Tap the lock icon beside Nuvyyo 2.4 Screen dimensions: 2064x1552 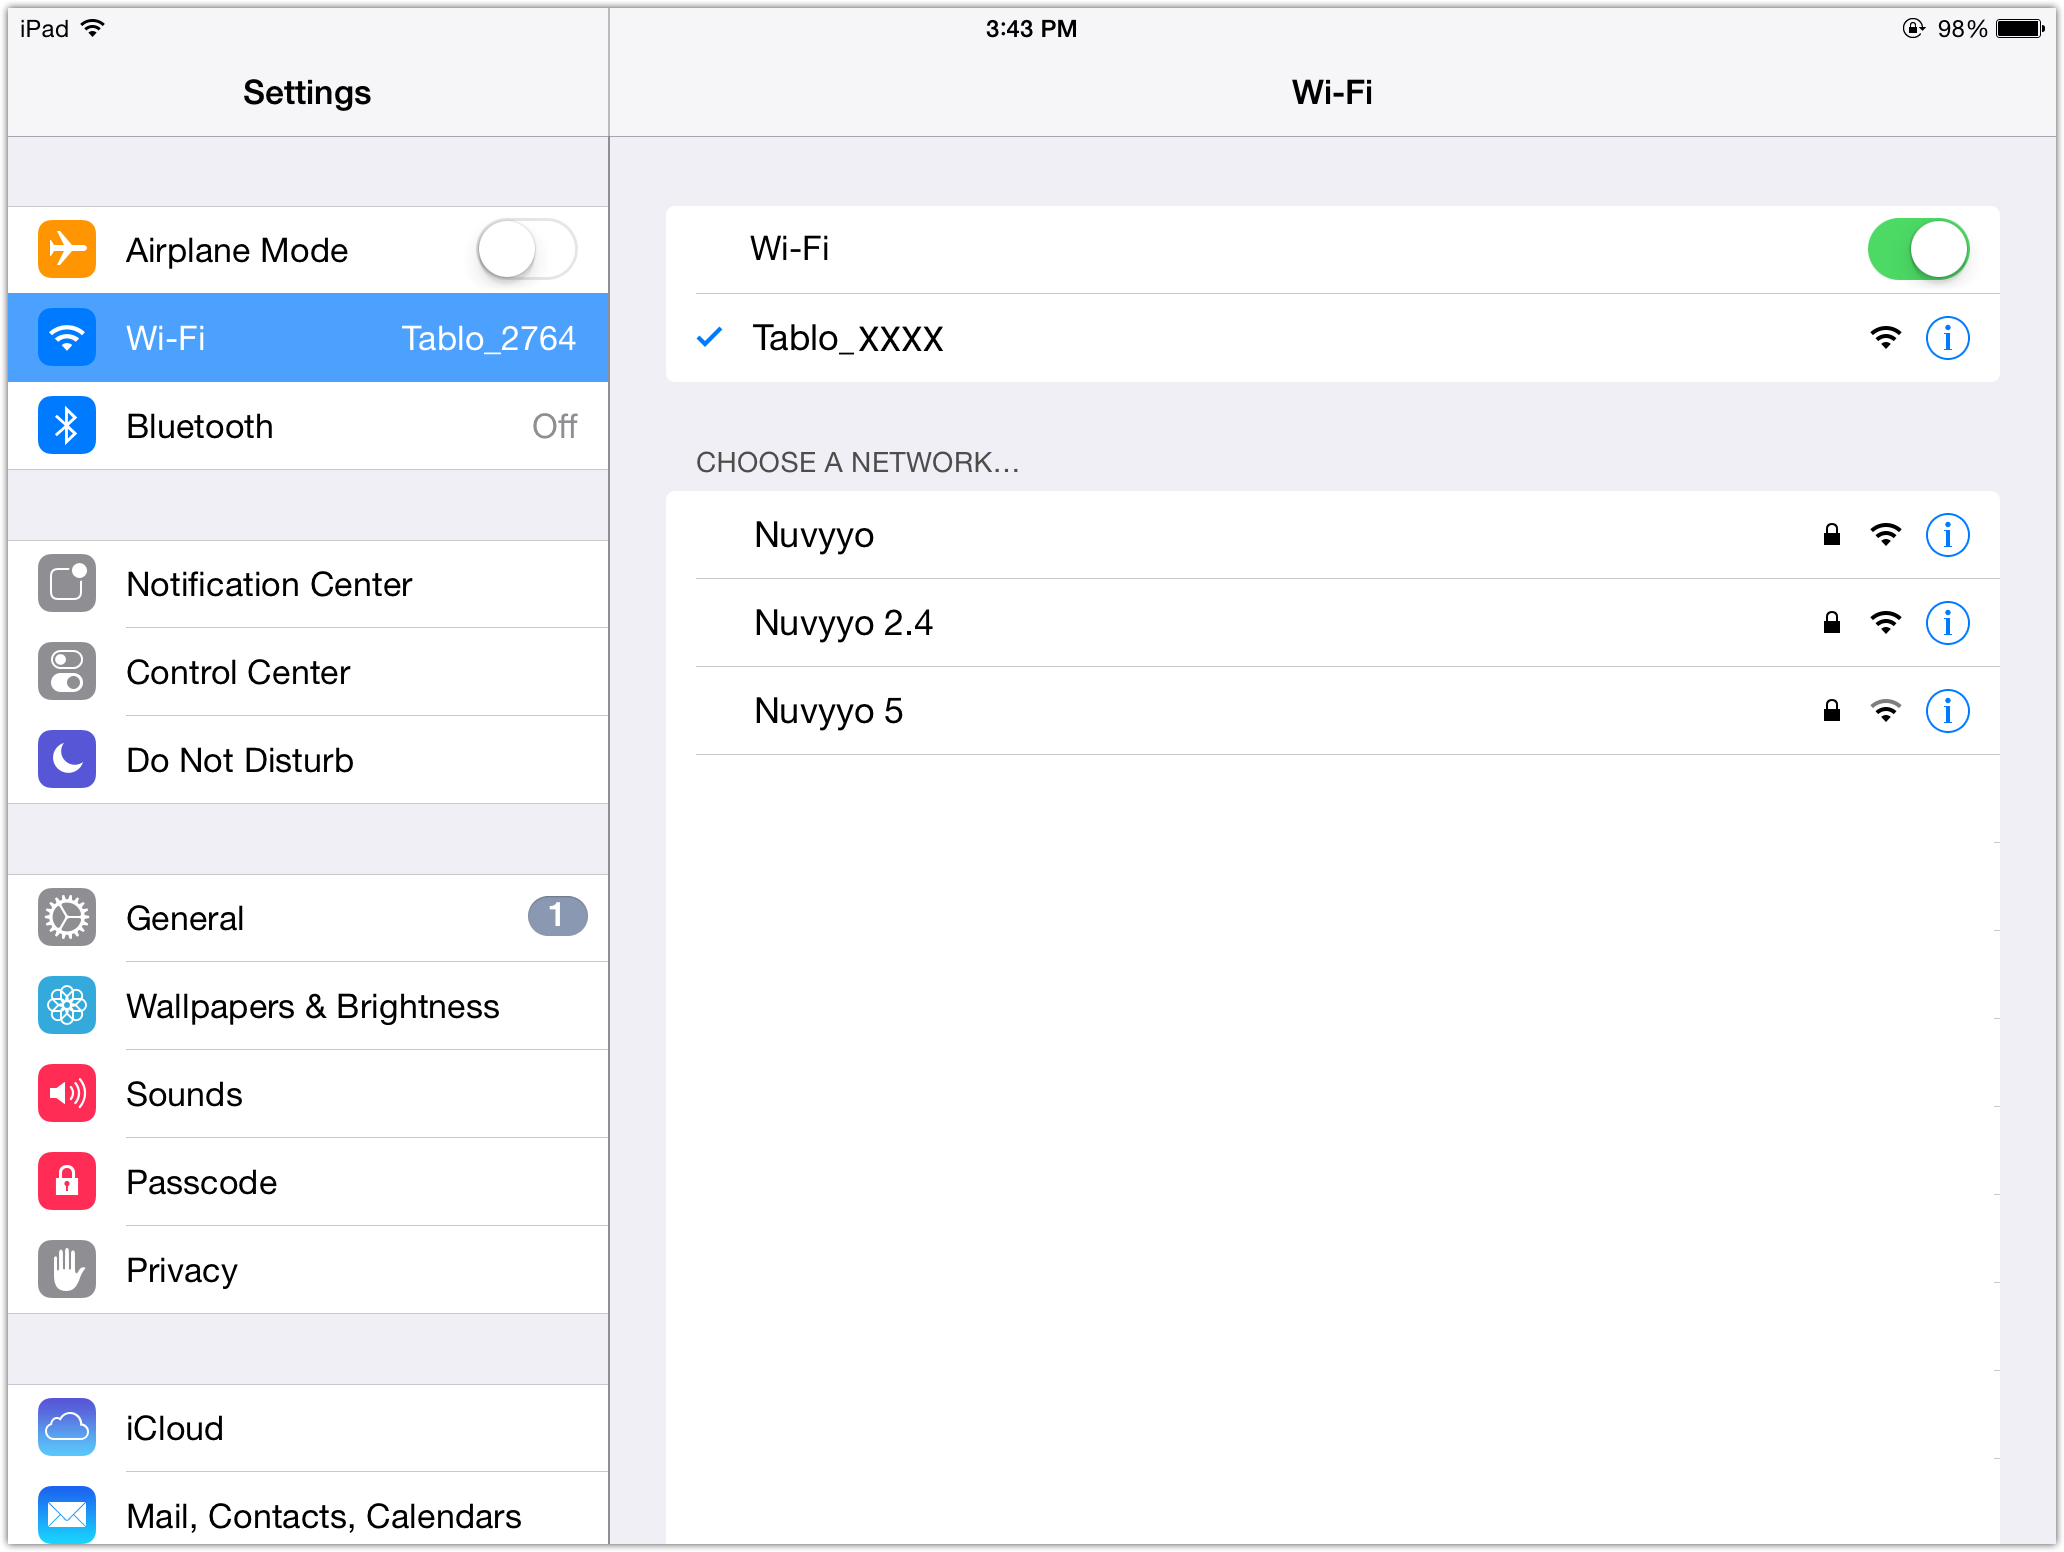[x=1831, y=623]
